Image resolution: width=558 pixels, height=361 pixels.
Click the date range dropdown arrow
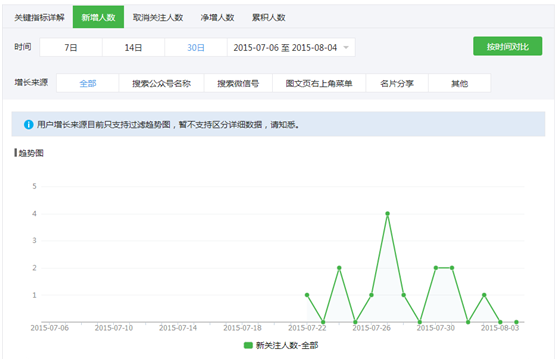[346, 47]
